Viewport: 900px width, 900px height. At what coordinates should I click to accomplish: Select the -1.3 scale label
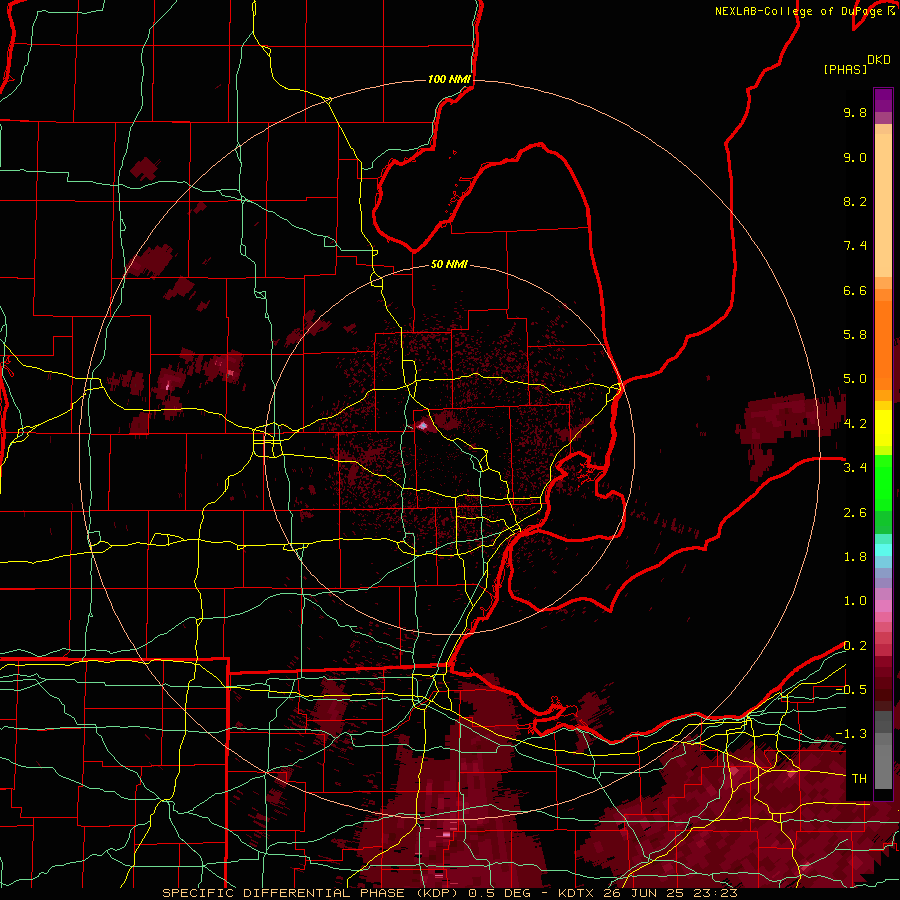tap(851, 734)
